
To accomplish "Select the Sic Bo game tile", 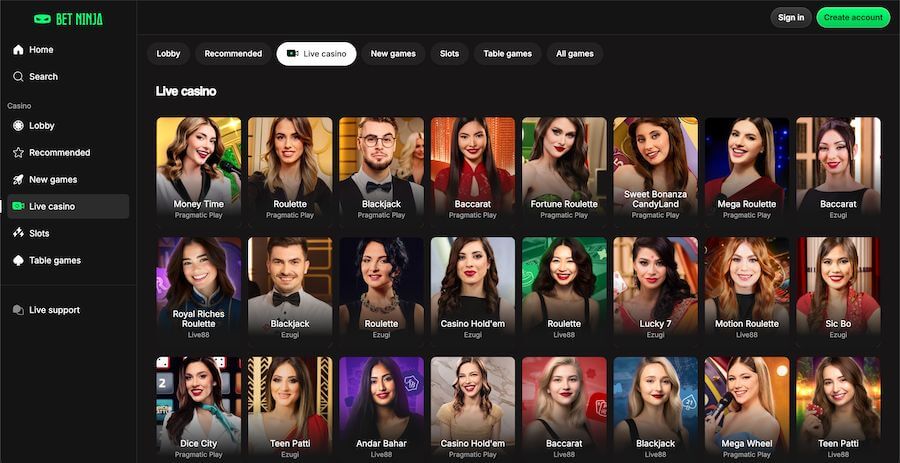I will coord(838,290).
